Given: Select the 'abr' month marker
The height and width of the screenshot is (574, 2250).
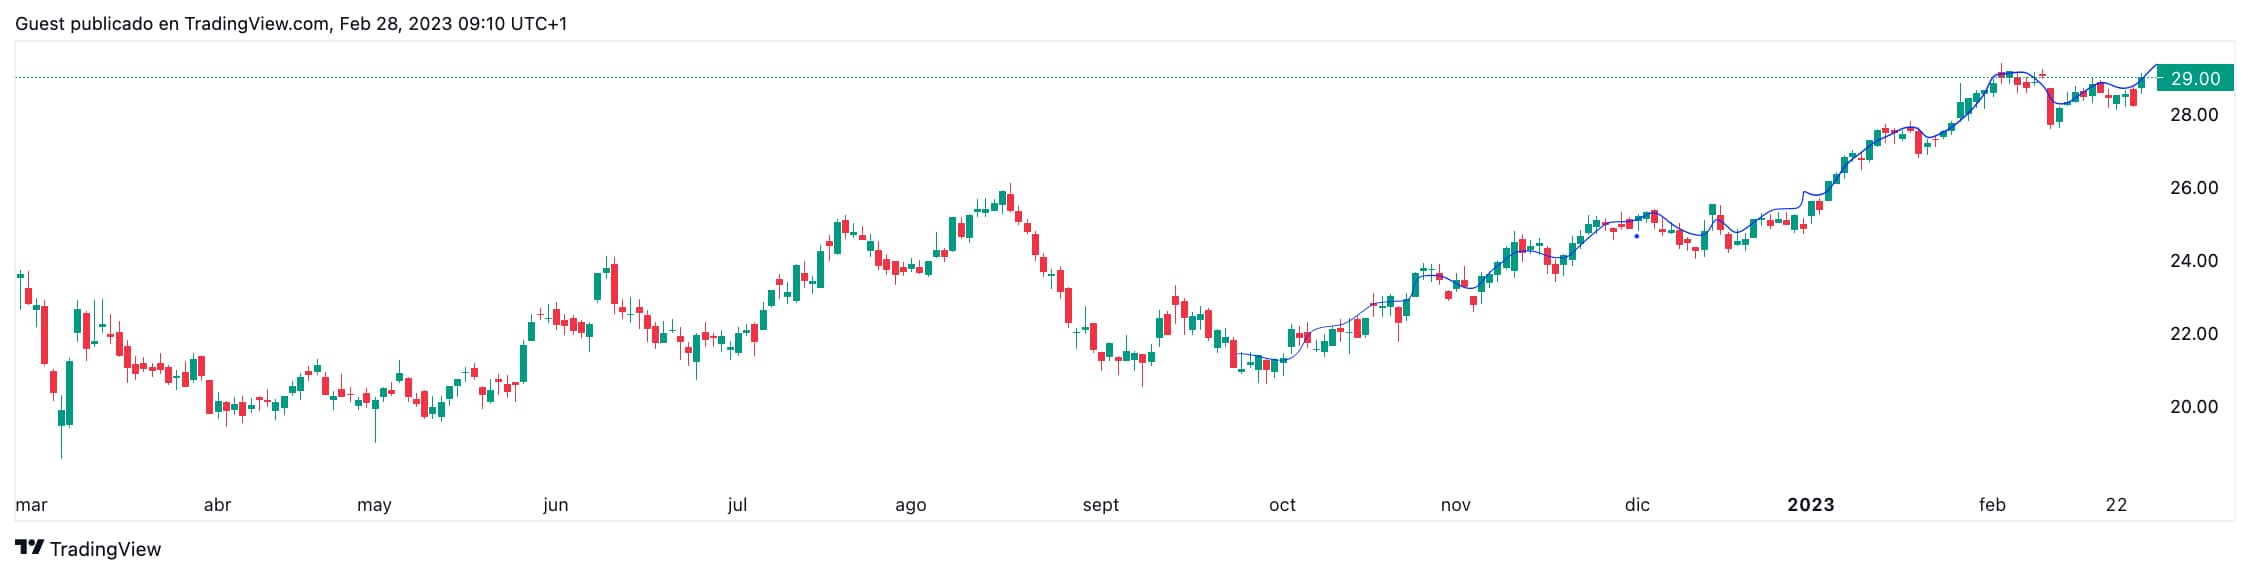Looking at the screenshot, I should (217, 505).
